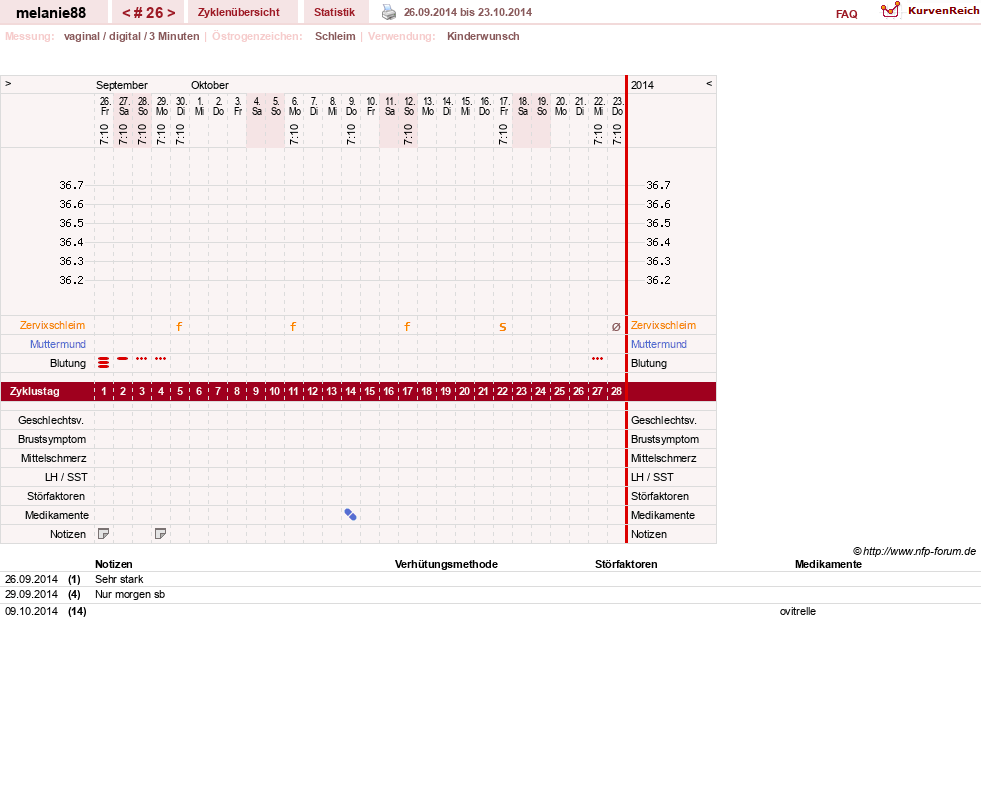The image size is (981, 803).
Task: Go to next cycle with '>' arrow
Action: (x=171, y=13)
